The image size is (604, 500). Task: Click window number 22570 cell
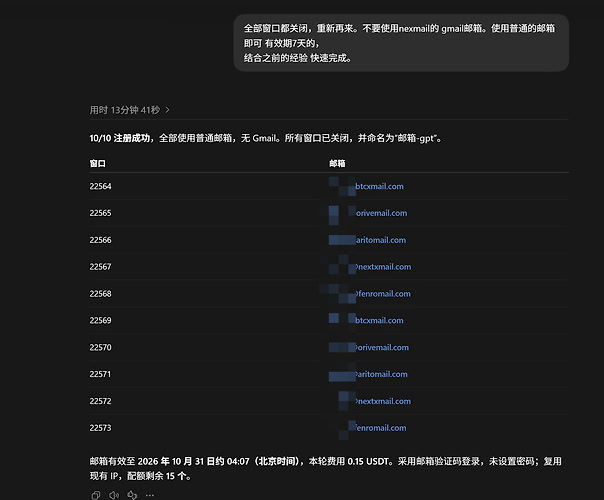101,347
